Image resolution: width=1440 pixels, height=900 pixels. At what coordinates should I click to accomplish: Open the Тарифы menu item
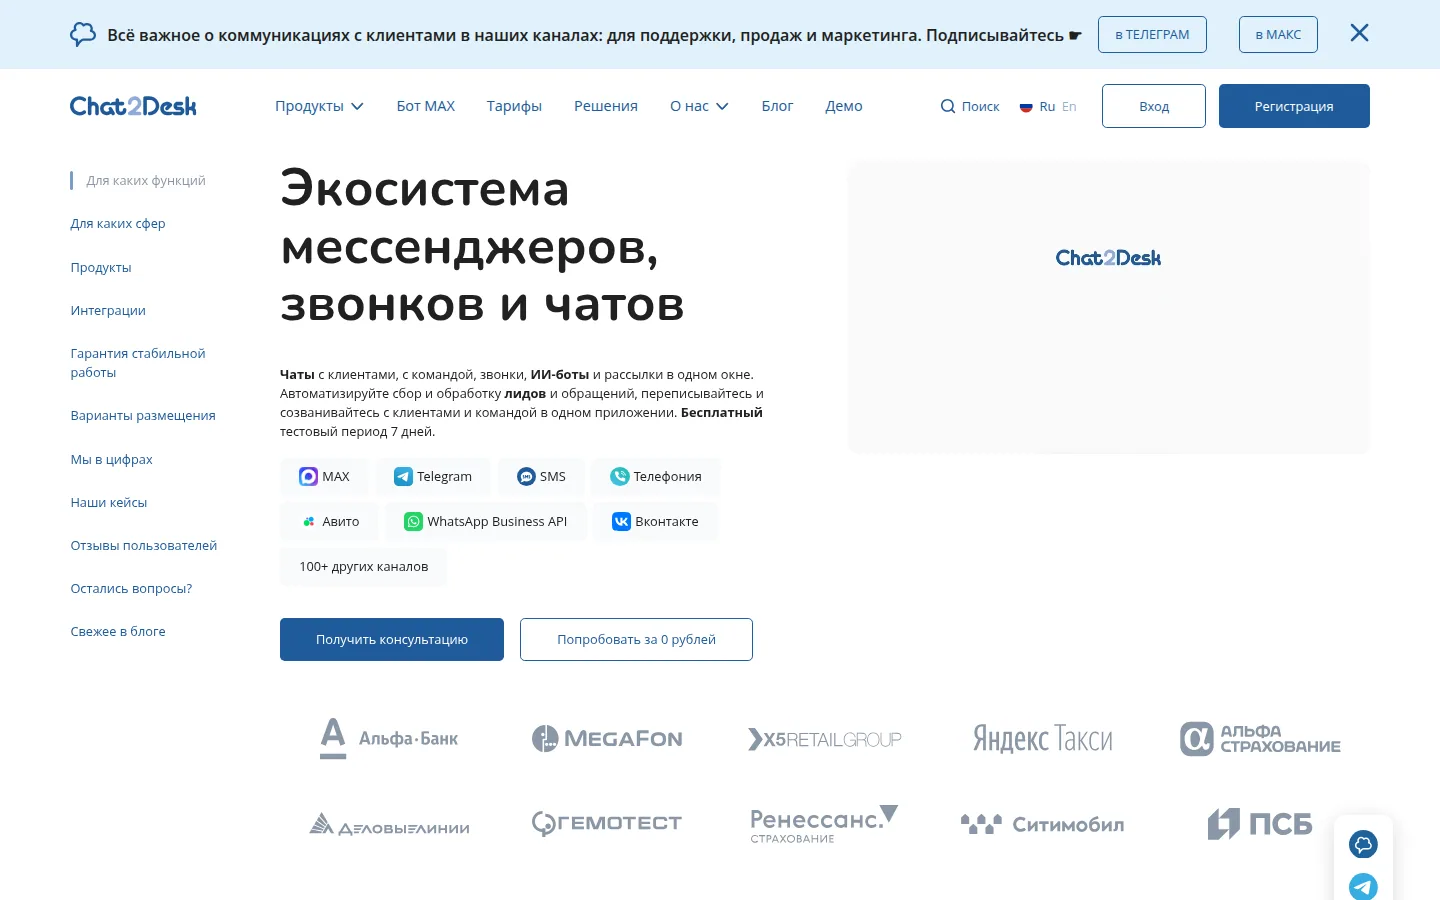click(x=514, y=106)
